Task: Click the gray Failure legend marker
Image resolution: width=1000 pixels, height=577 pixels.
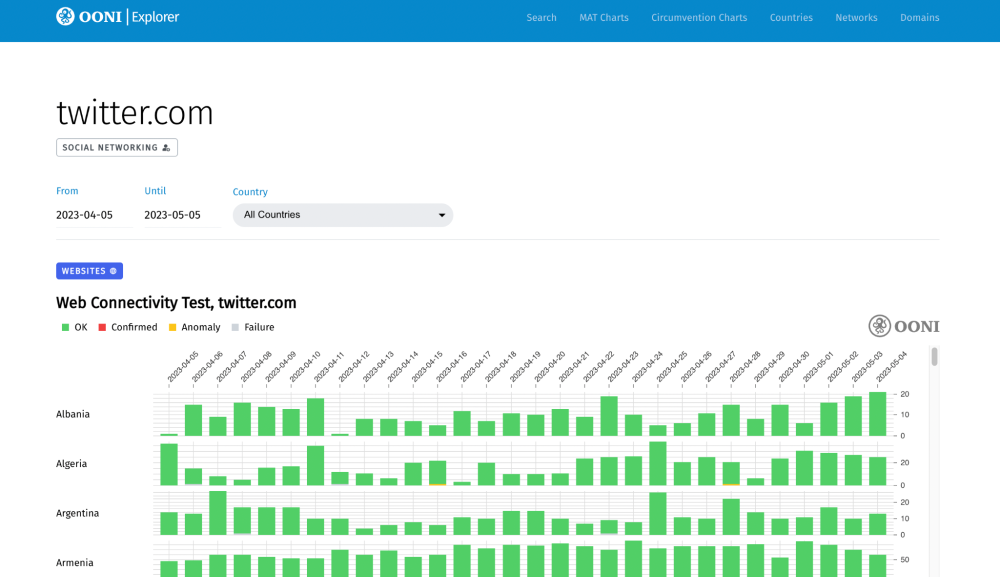Action: [235, 327]
